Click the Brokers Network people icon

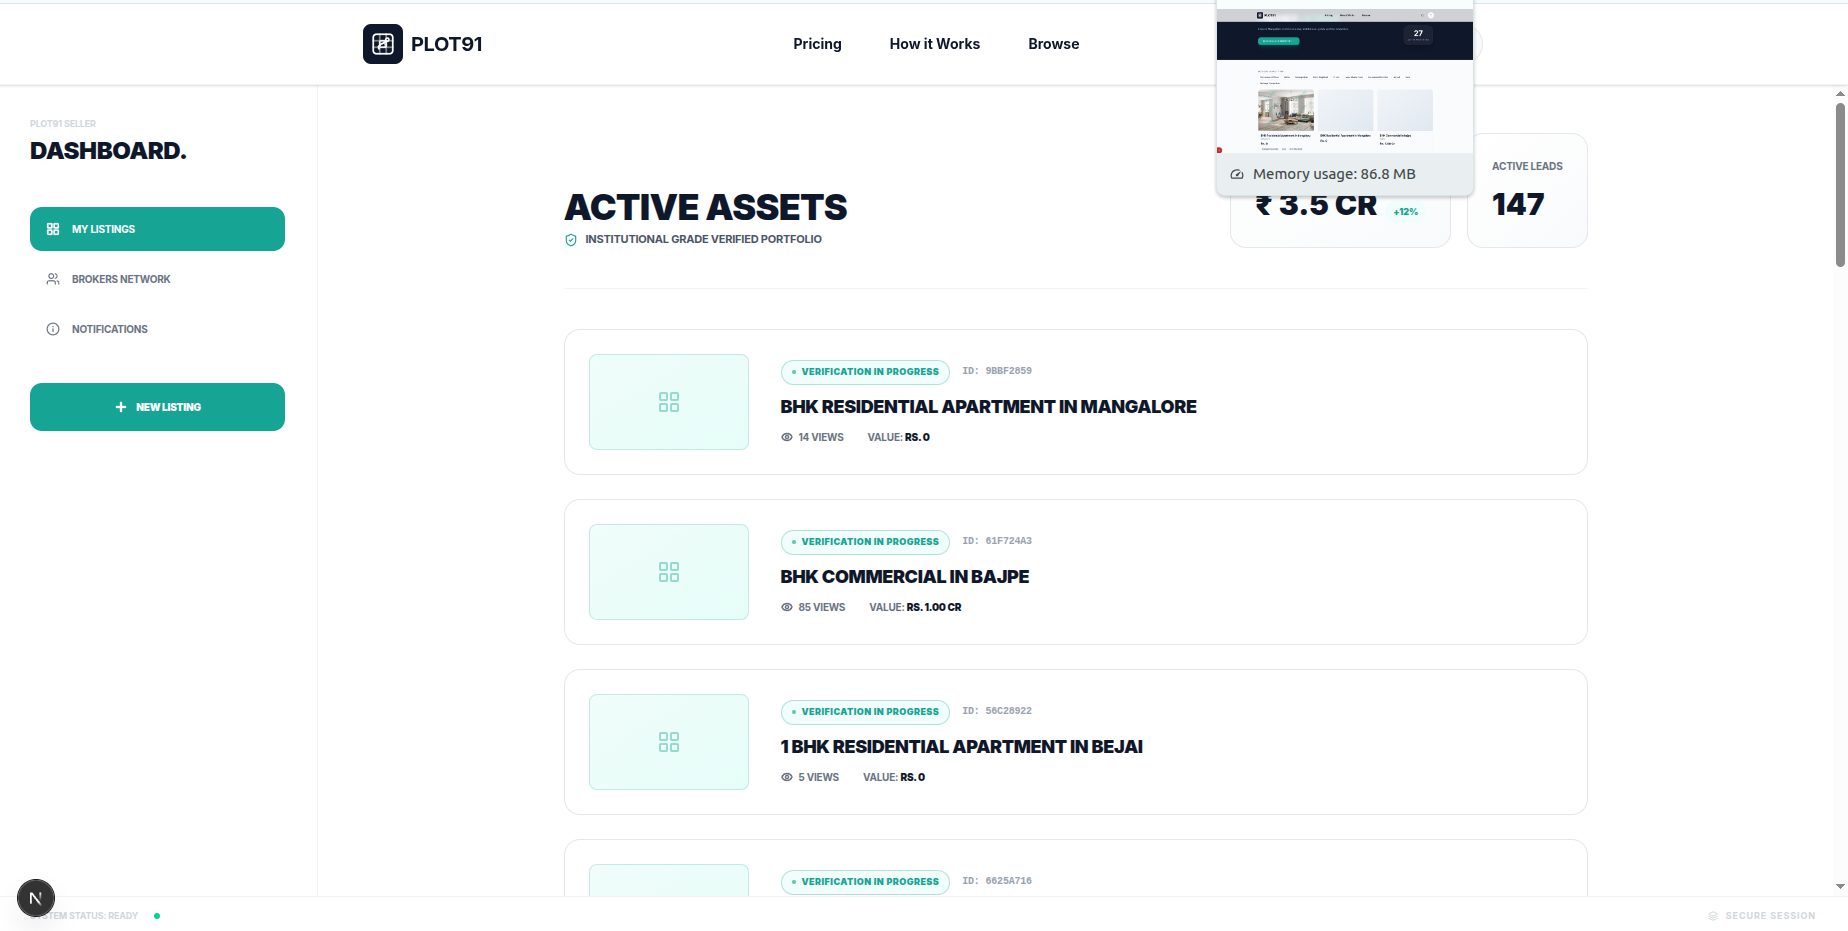pyautogui.click(x=53, y=279)
